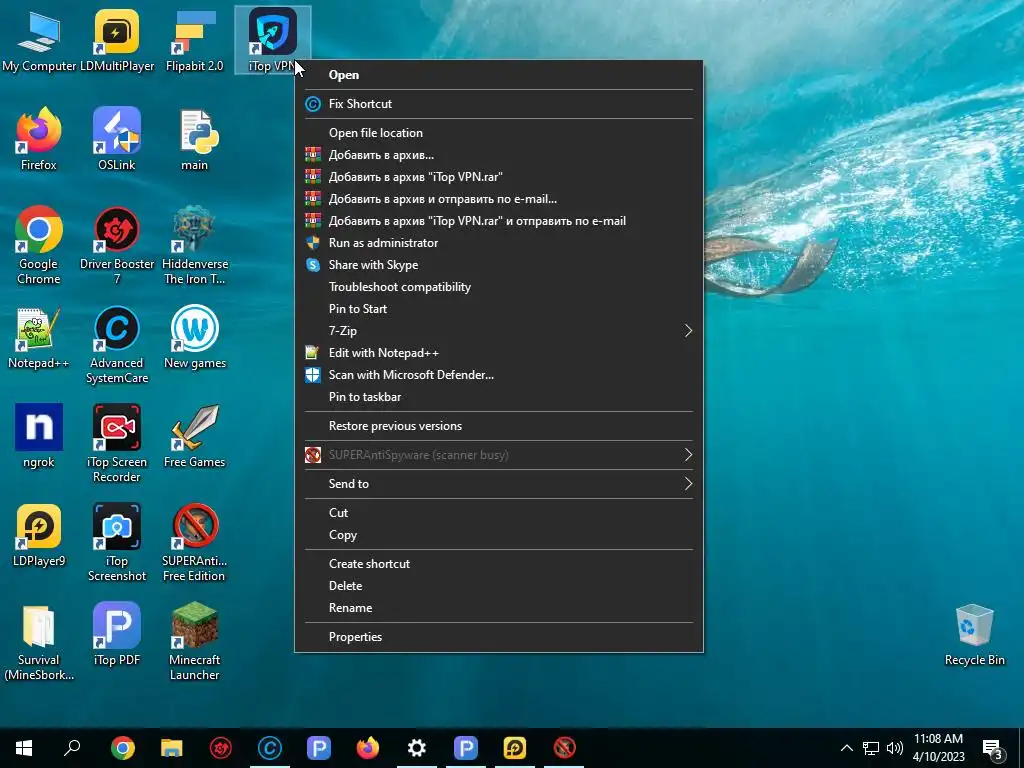Screen dimensions: 1024x768
Task: Choose Pin to Start
Action: (499, 309)
